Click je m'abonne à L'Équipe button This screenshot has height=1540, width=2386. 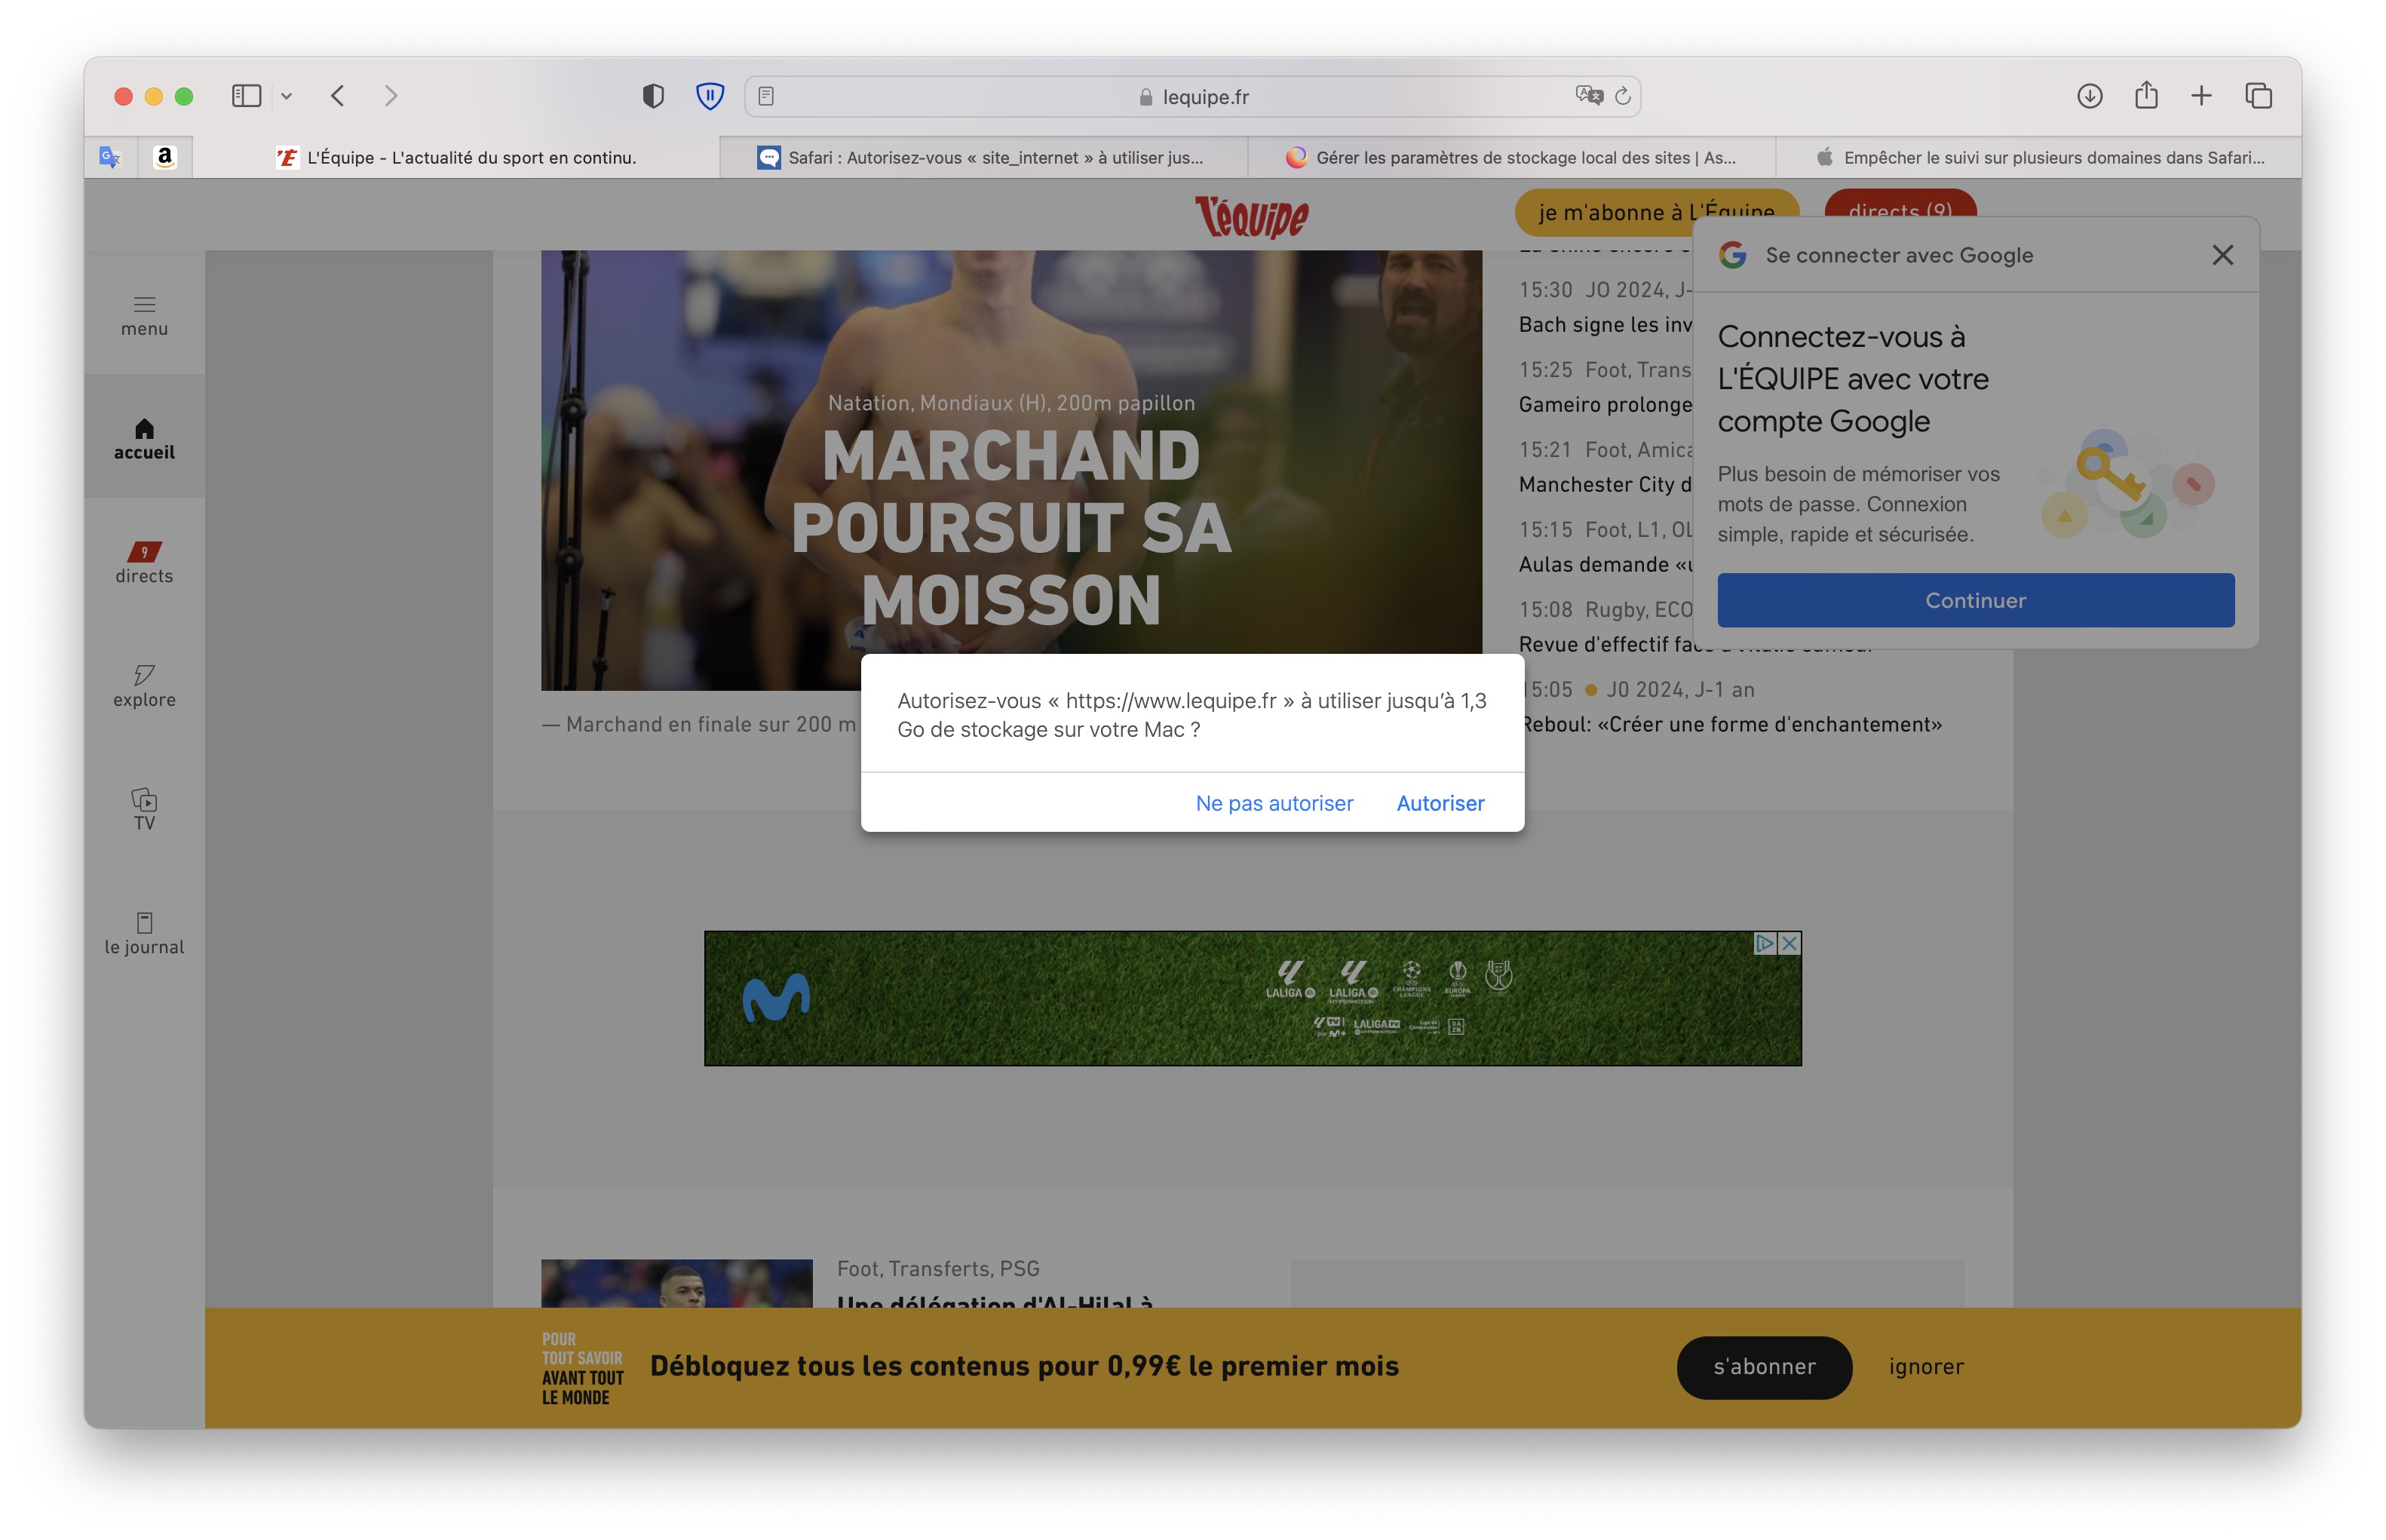(1654, 210)
